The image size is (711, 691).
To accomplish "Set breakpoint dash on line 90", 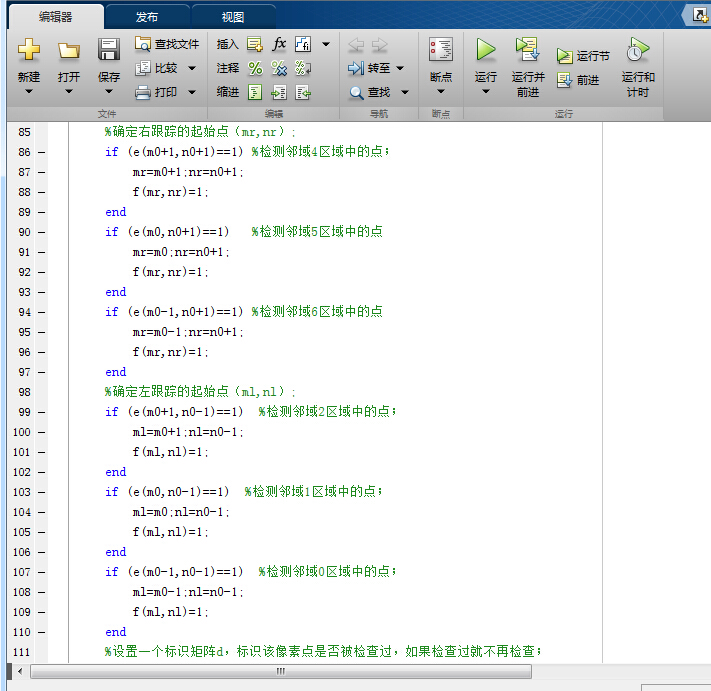I will coord(41,232).
